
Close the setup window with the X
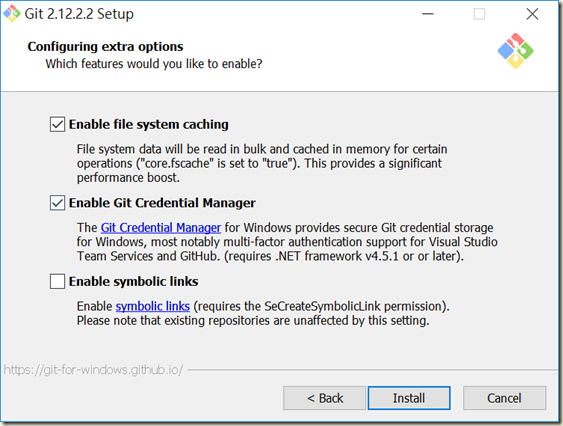(532, 14)
